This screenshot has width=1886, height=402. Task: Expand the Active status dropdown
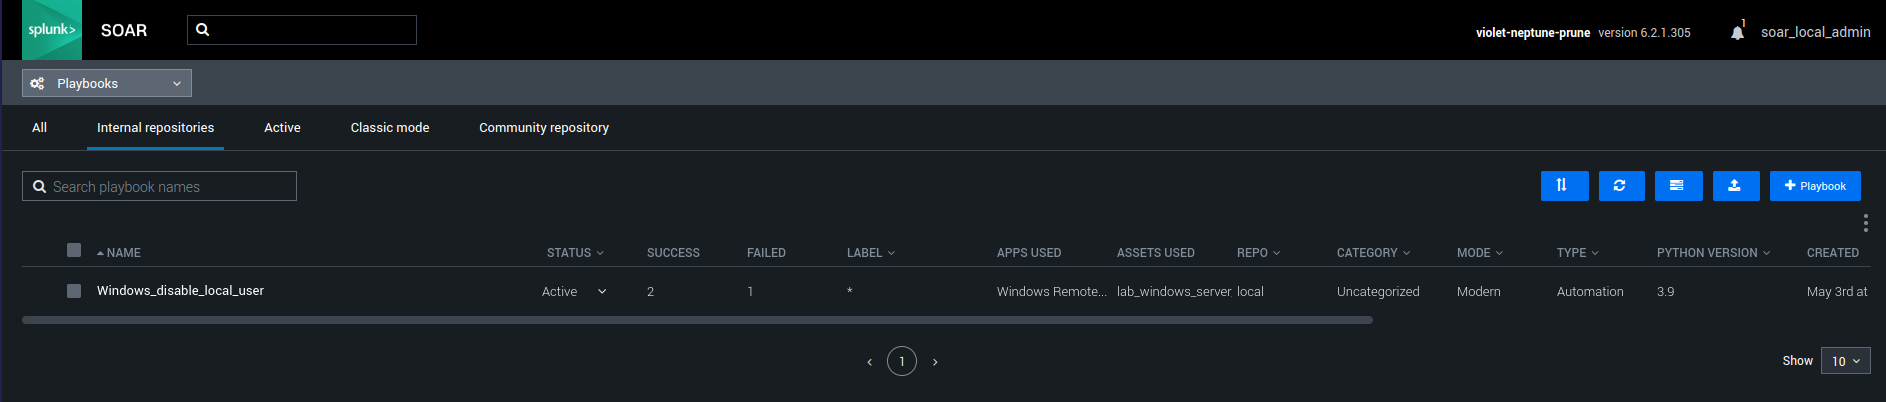click(602, 292)
